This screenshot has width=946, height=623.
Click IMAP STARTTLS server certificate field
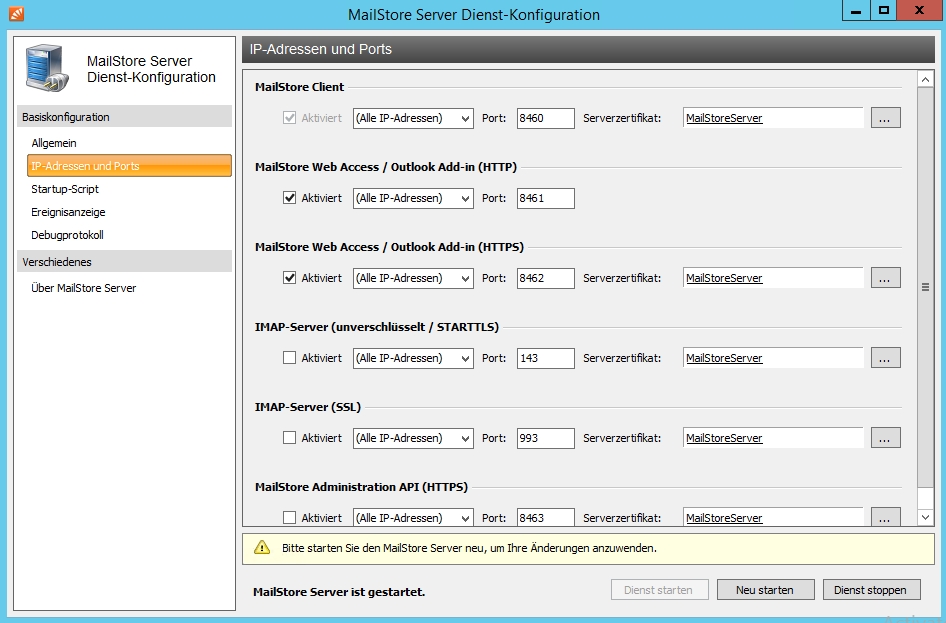(x=773, y=358)
